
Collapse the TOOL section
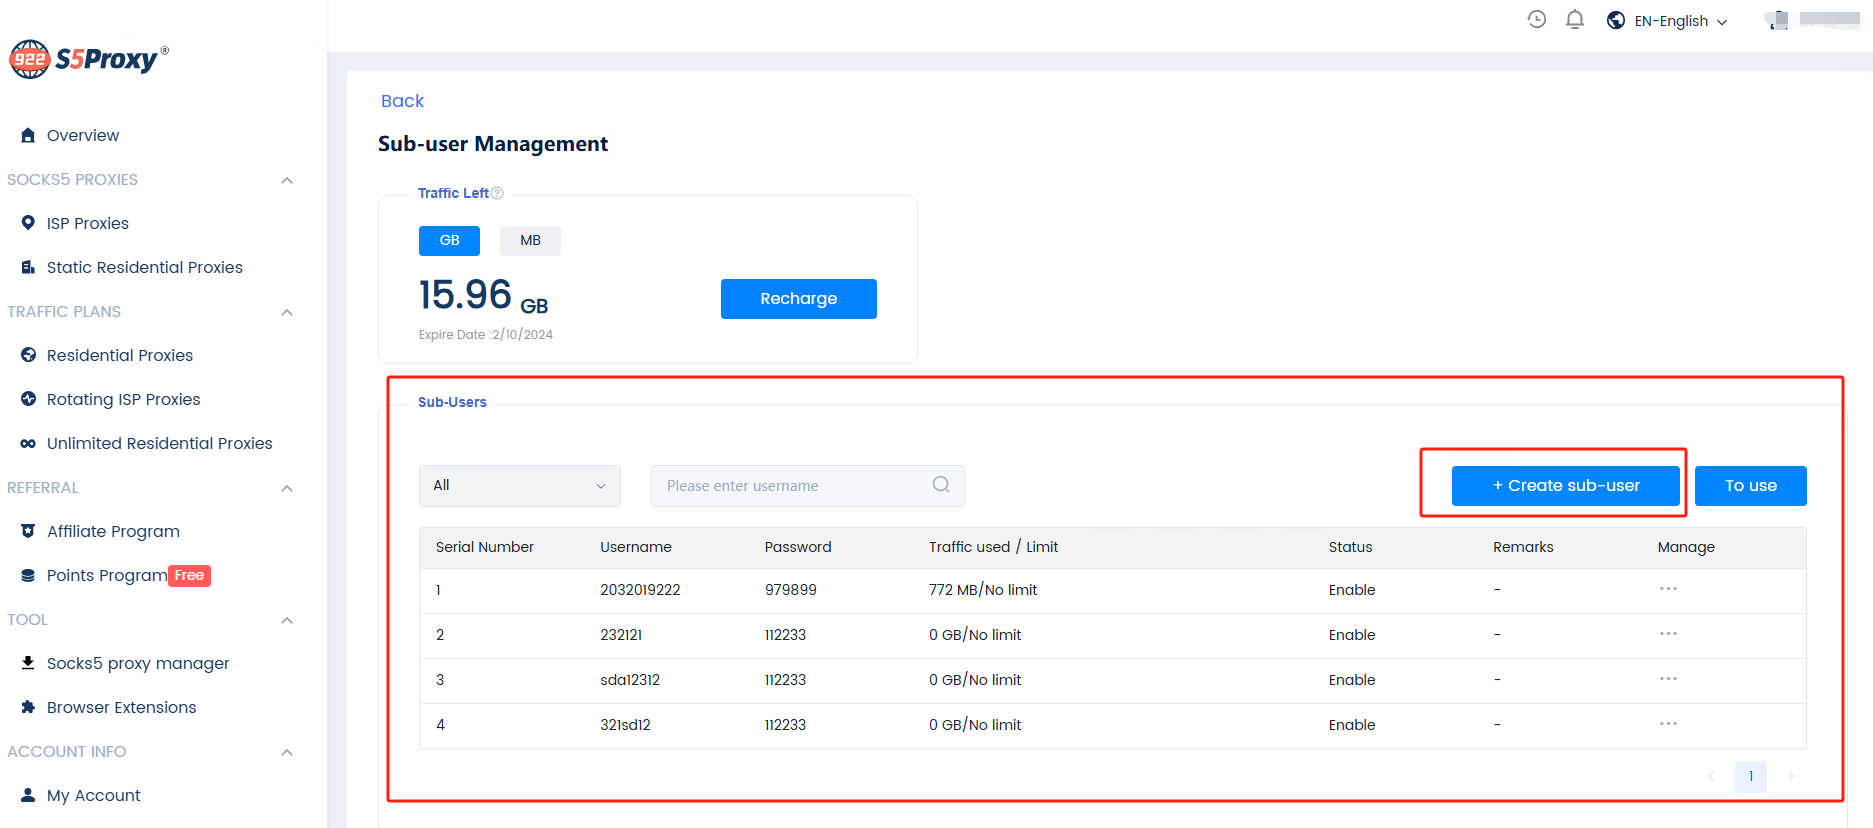287,620
